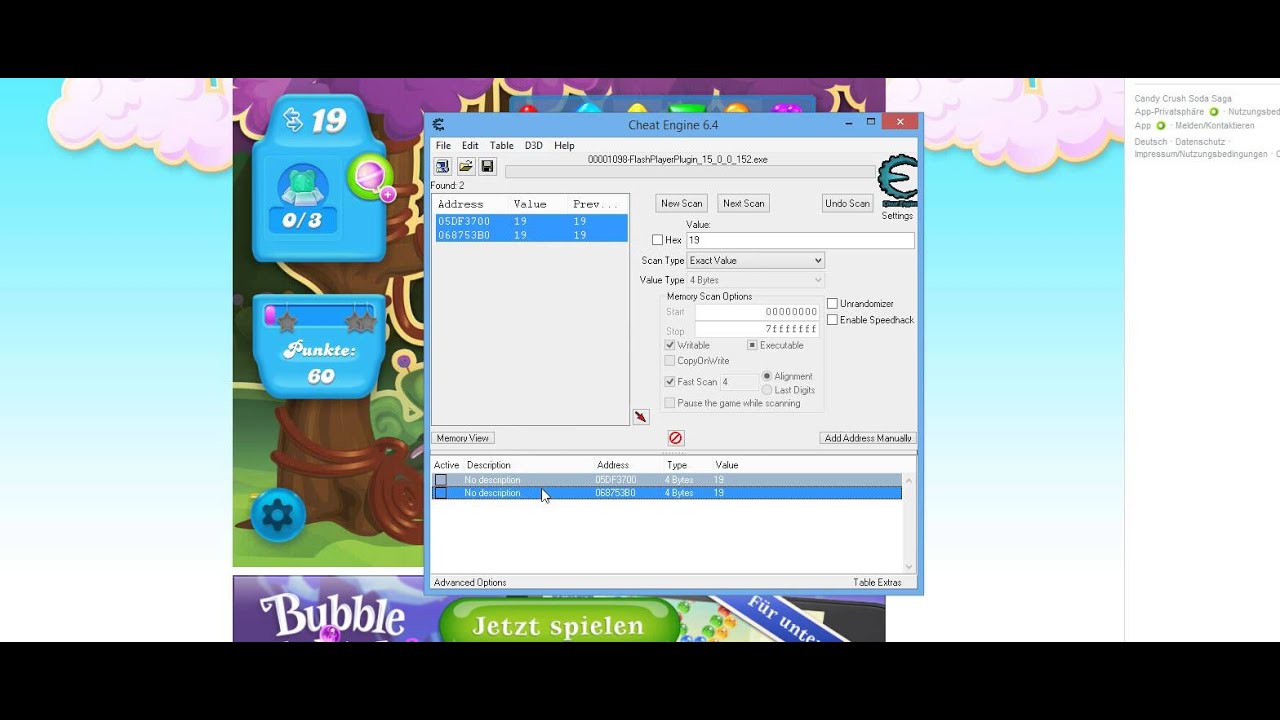Select found address 05DF3700 in results
The height and width of the screenshot is (720, 1280).
point(530,221)
